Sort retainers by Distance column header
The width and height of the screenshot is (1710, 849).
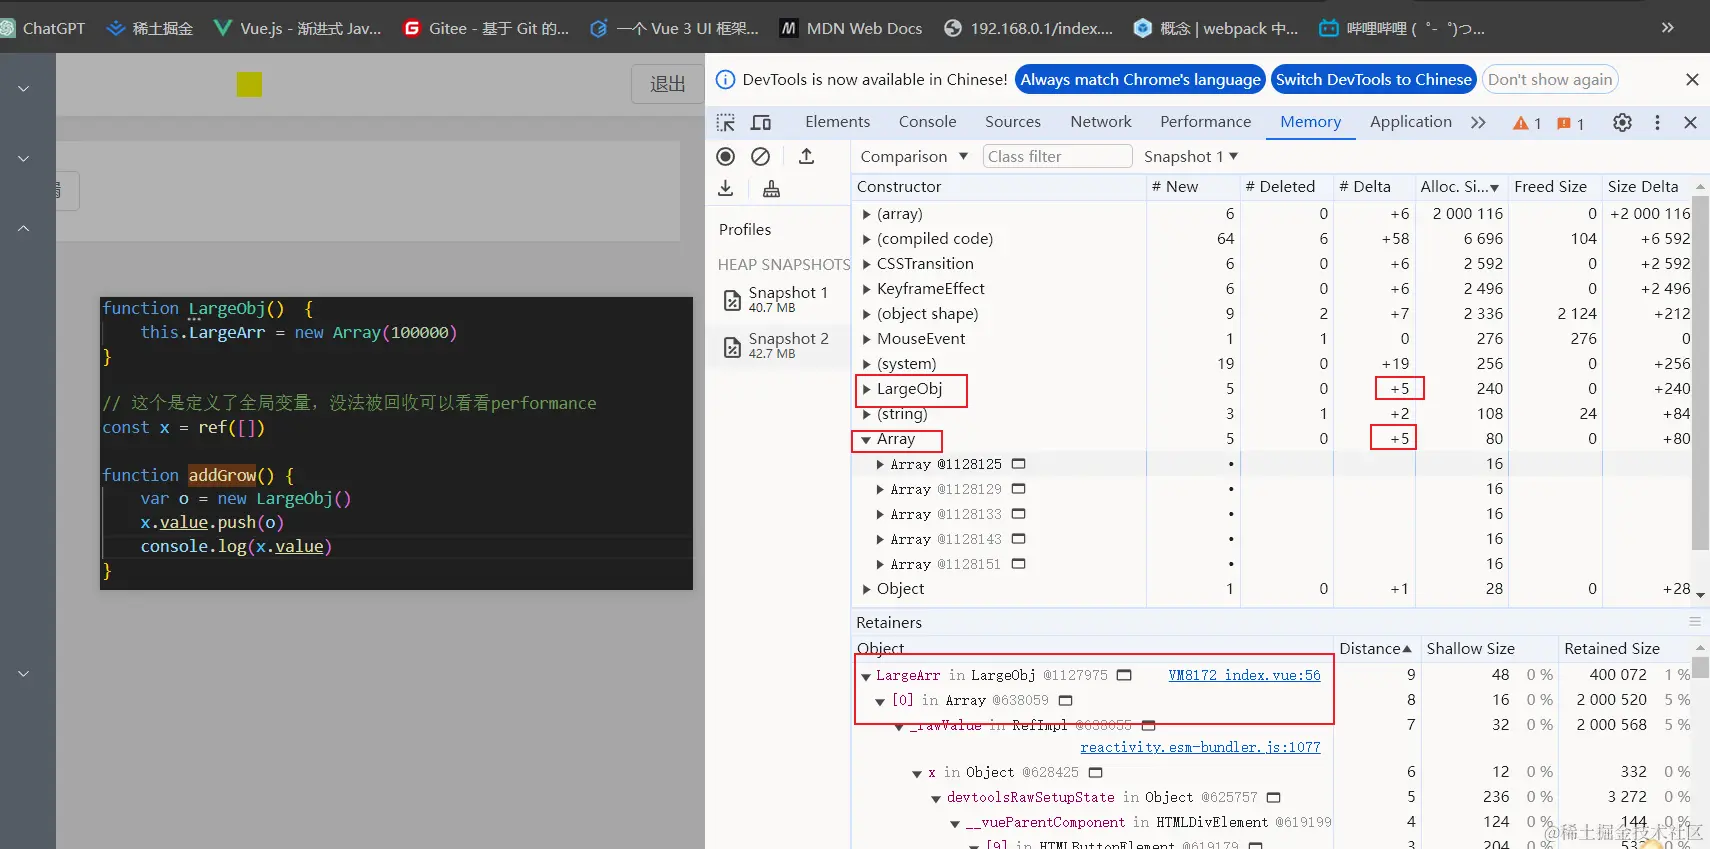[1375, 649]
